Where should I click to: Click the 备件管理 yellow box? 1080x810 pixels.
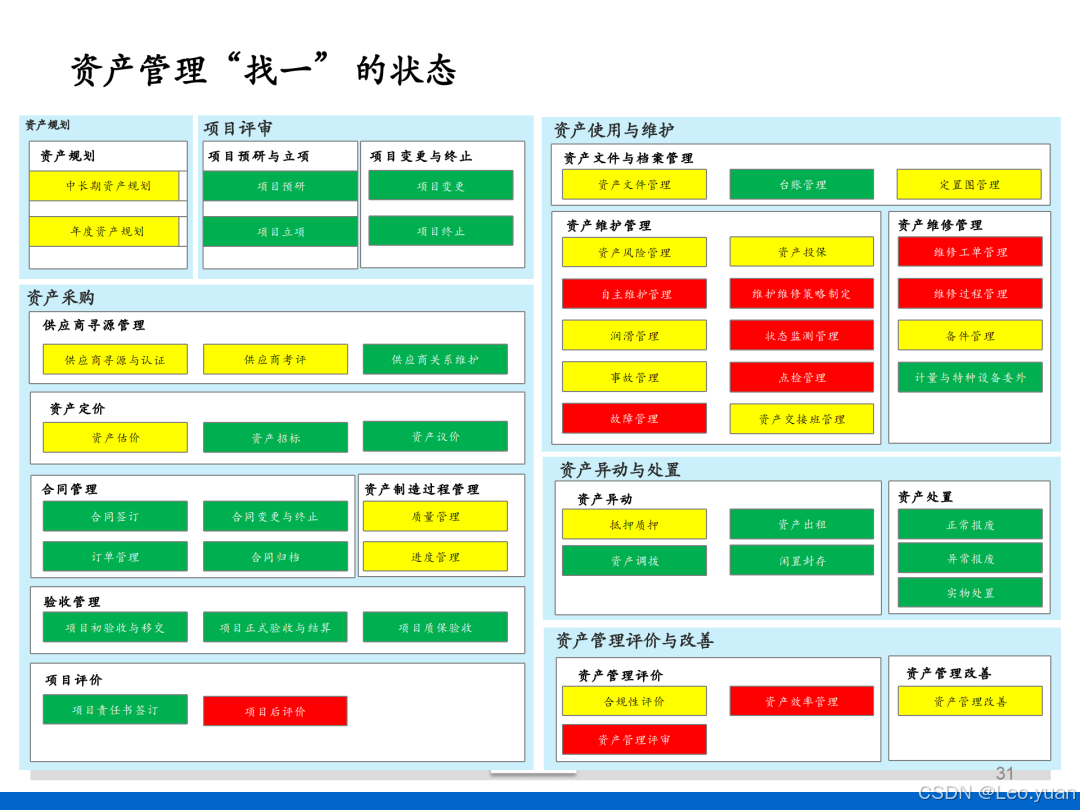(970, 335)
